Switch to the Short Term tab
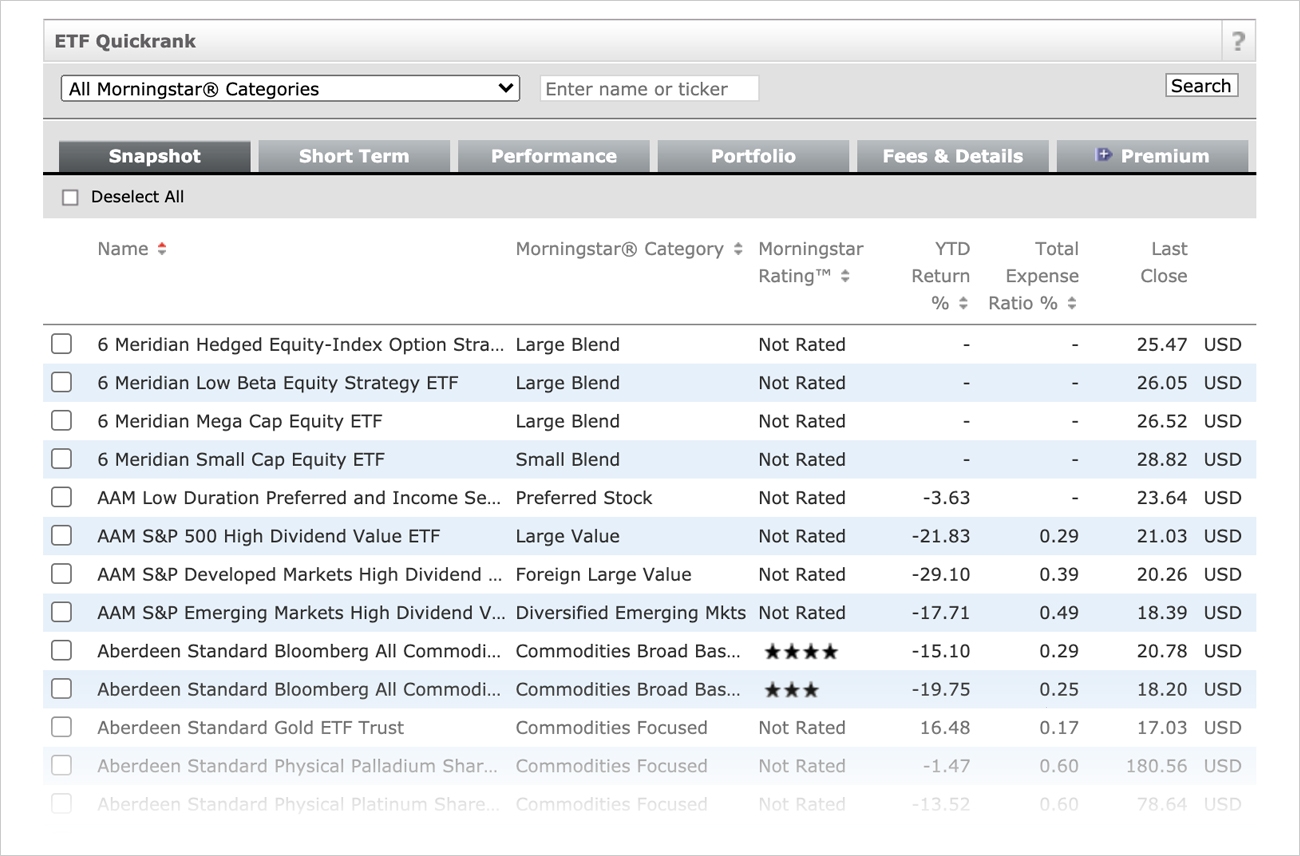The image size is (1300, 856). click(x=354, y=156)
